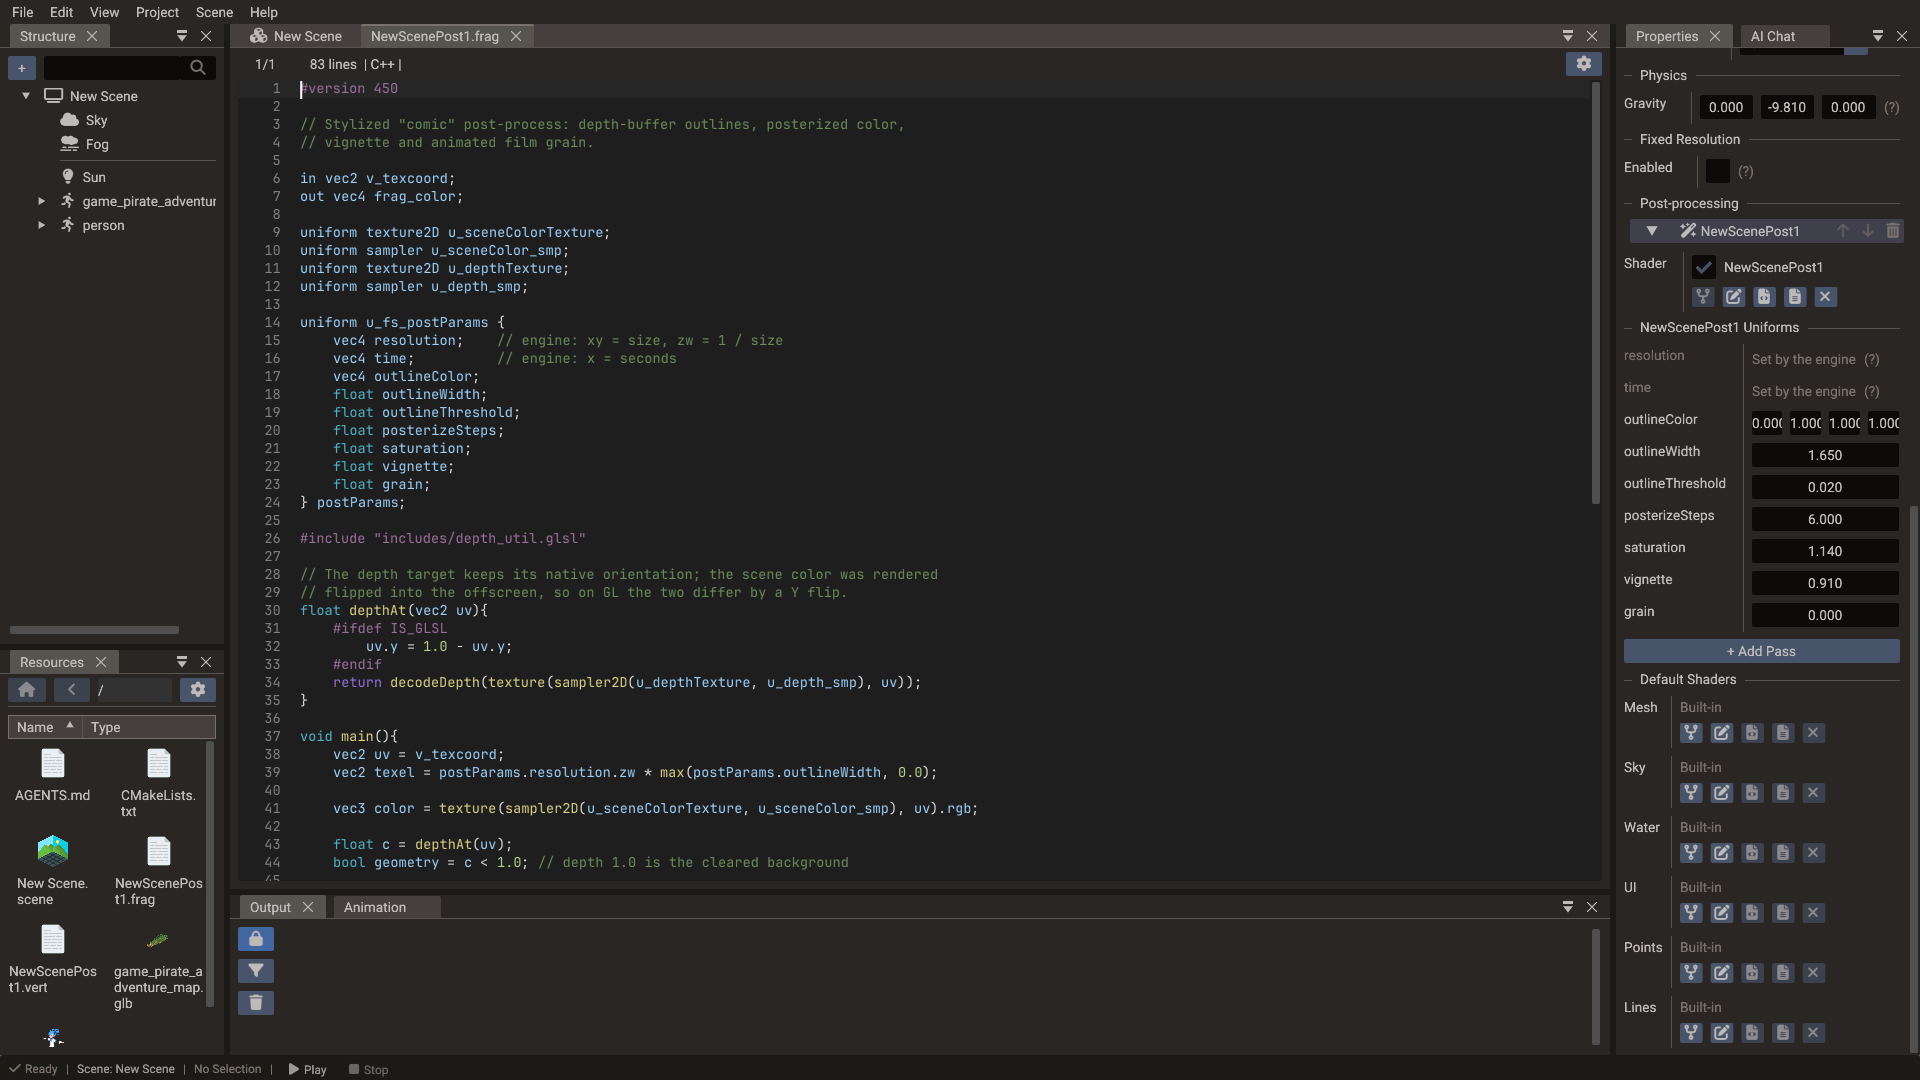Open the Properties panel dropdown menu
The width and height of the screenshot is (1920, 1080).
[1878, 36]
